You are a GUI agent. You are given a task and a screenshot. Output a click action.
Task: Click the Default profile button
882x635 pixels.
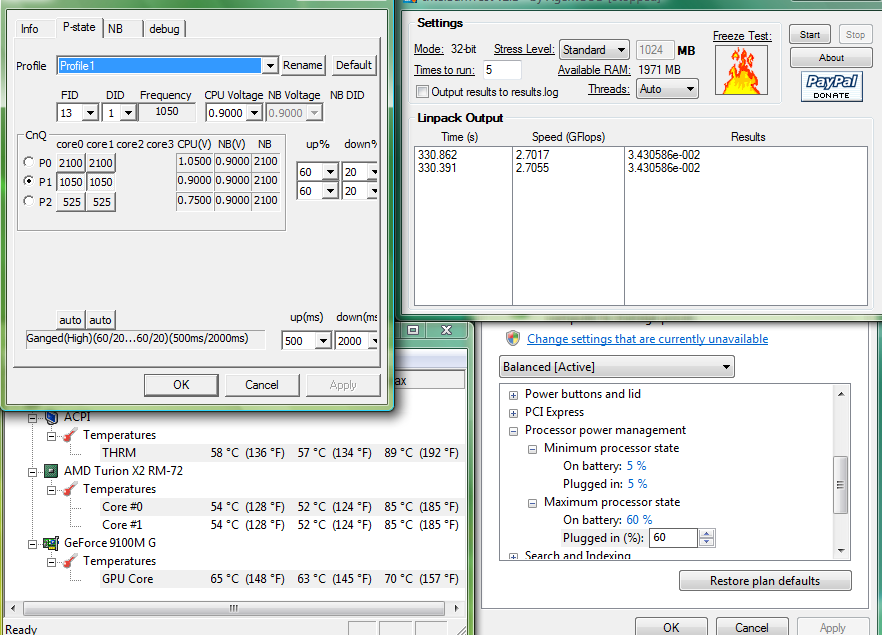click(354, 65)
